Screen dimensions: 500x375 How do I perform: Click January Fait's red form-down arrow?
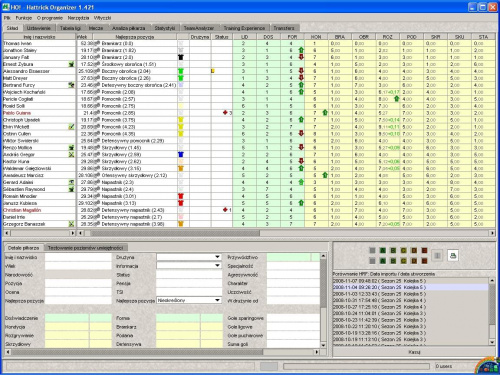click(x=301, y=57)
